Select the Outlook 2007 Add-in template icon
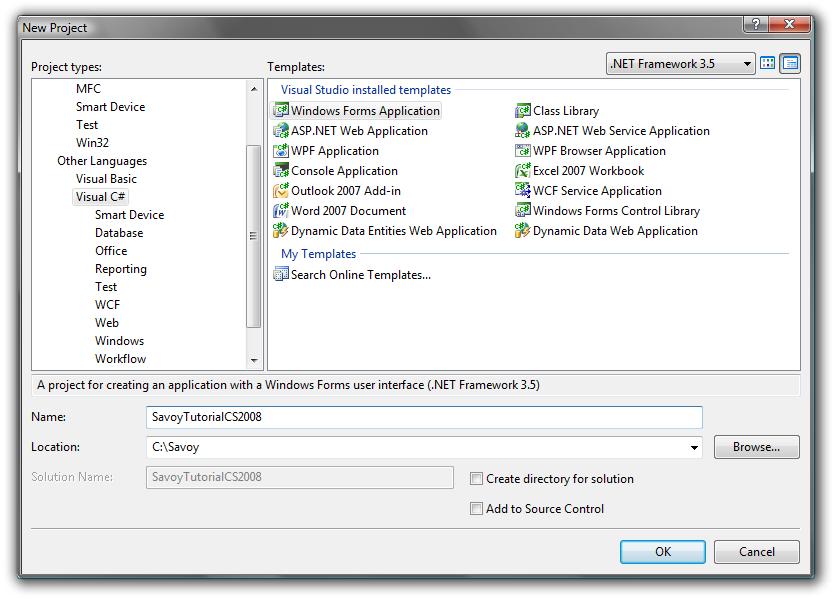The width and height of the screenshot is (837, 599). tap(281, 191)
